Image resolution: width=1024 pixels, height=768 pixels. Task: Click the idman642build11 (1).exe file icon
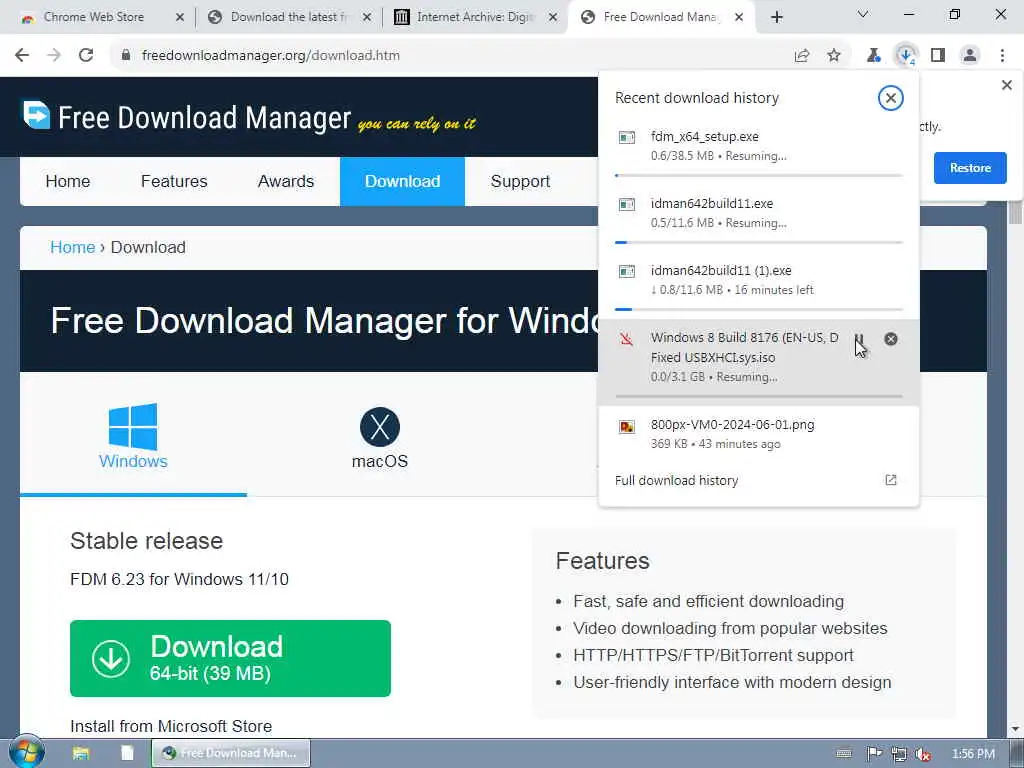point(627,271)
